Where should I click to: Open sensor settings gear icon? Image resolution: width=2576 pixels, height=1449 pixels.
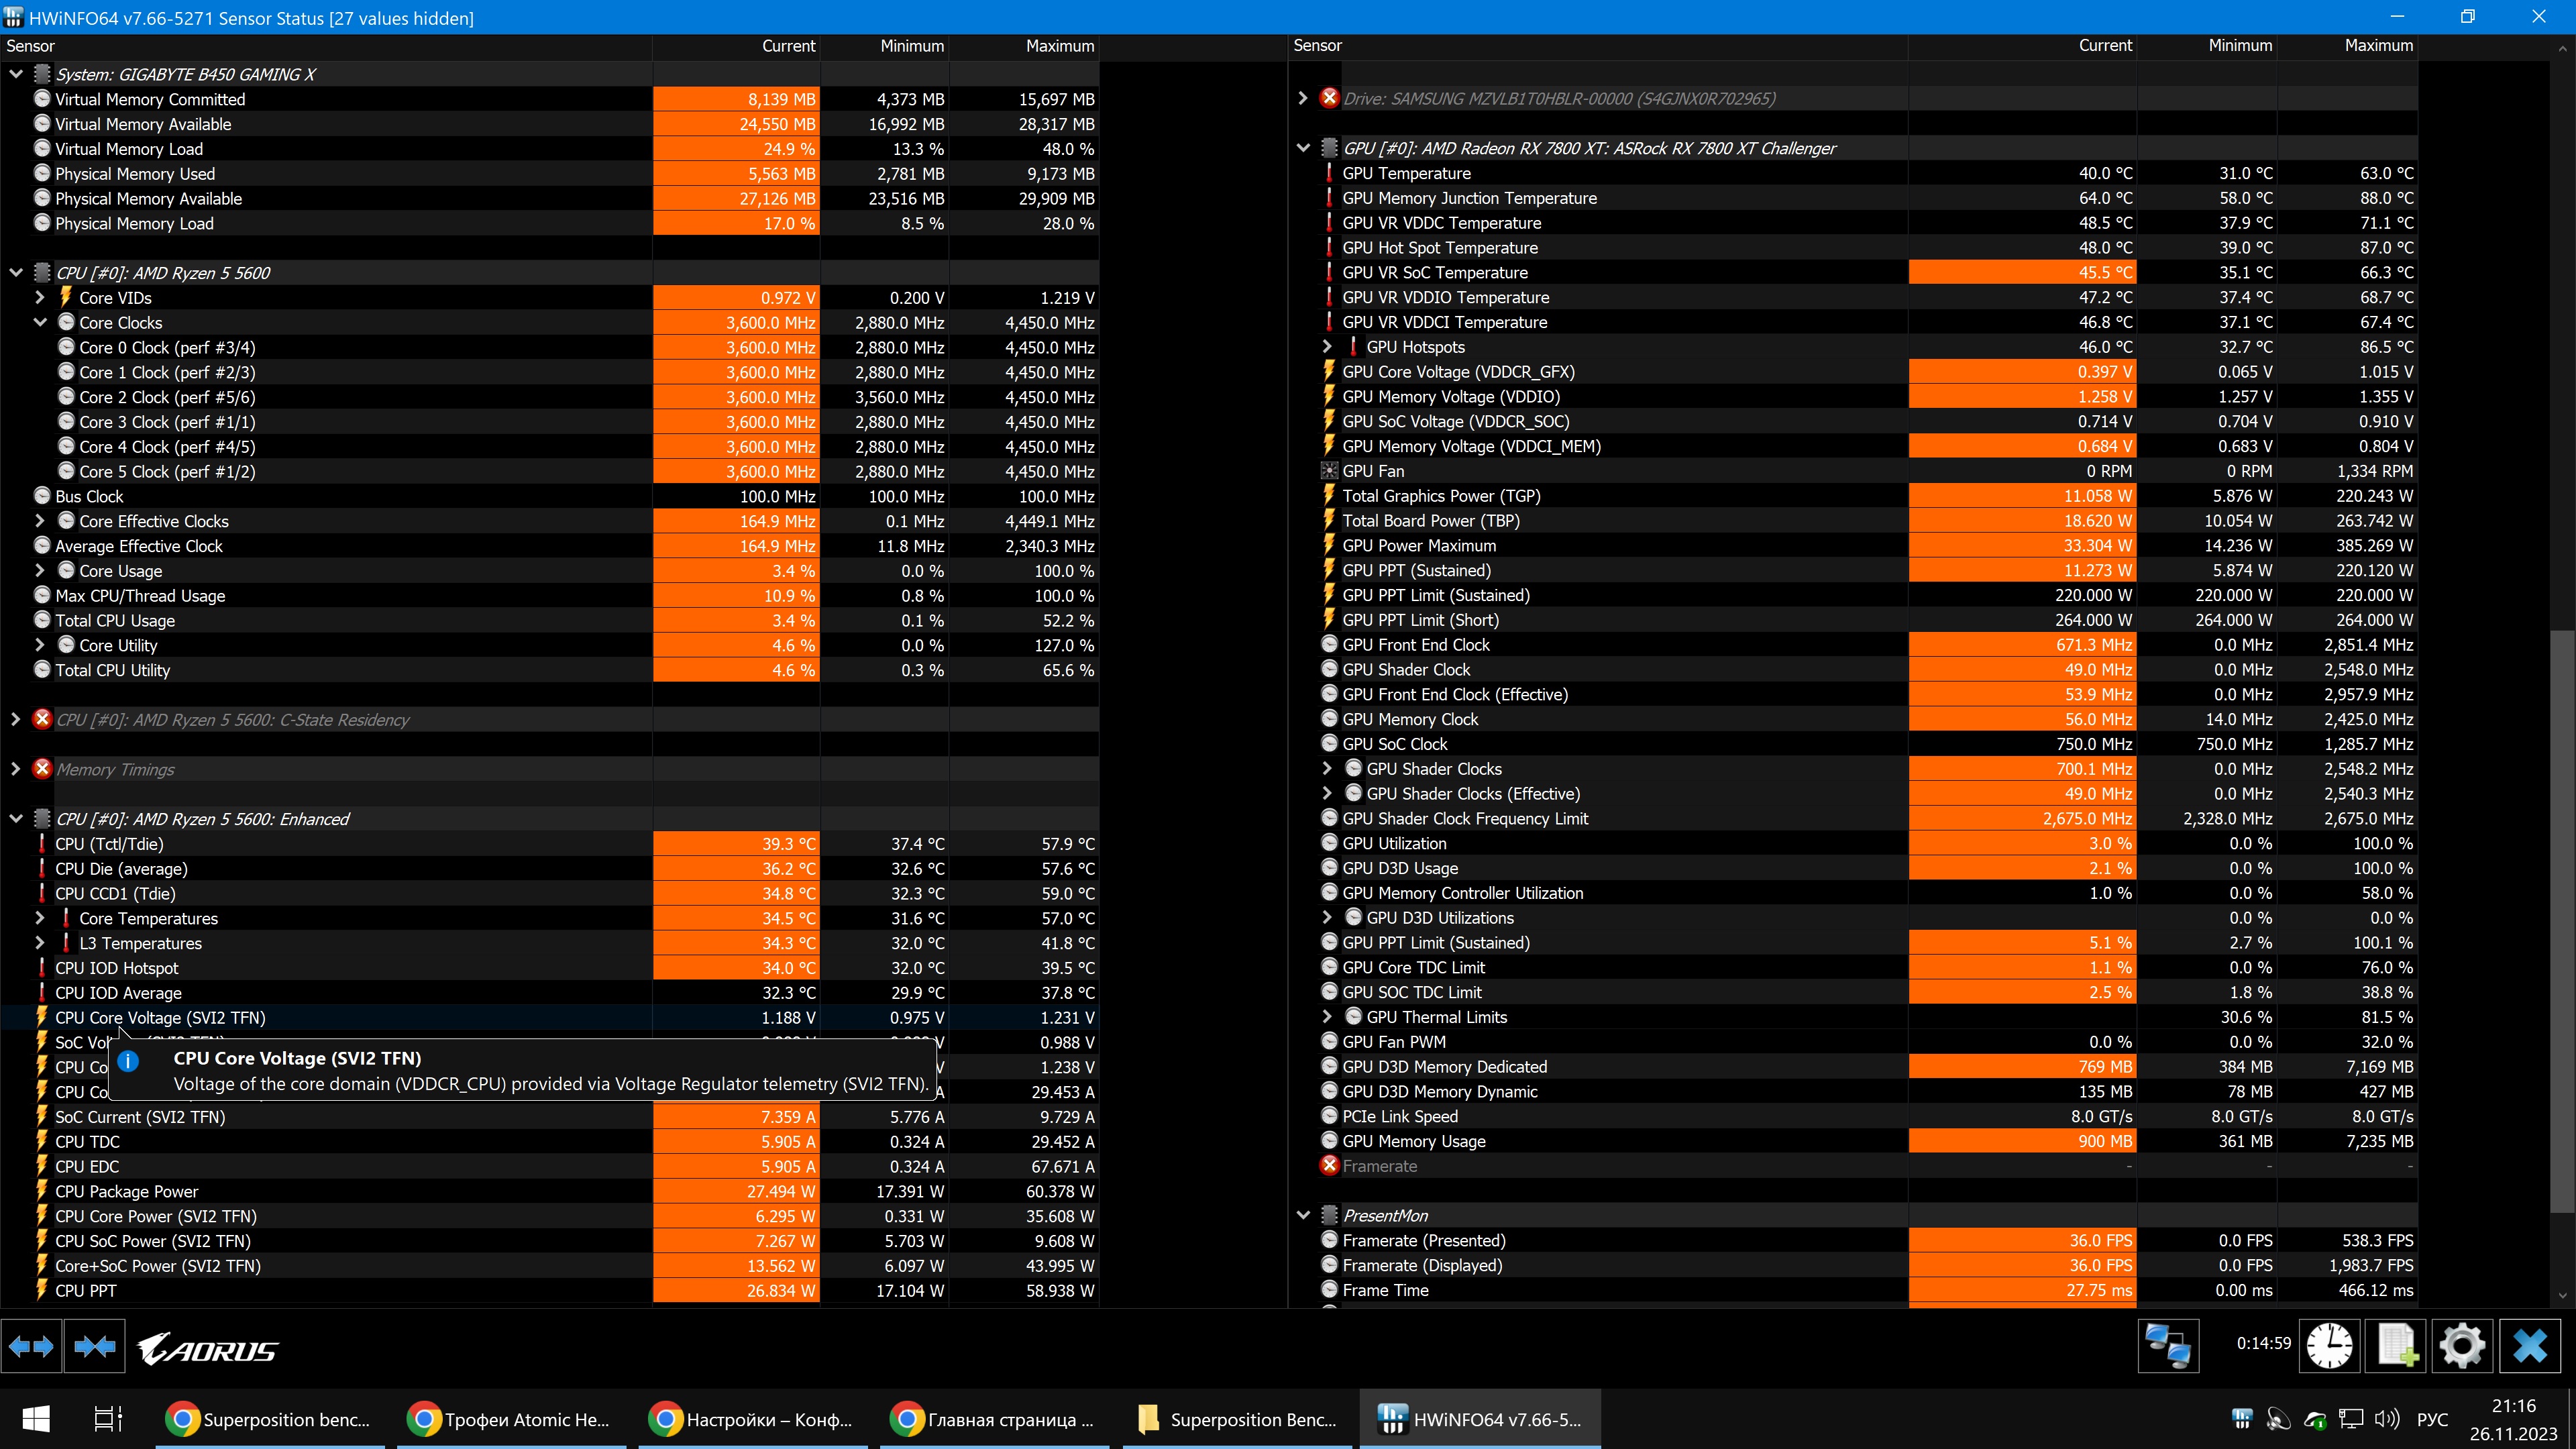pos(2462,1346)
